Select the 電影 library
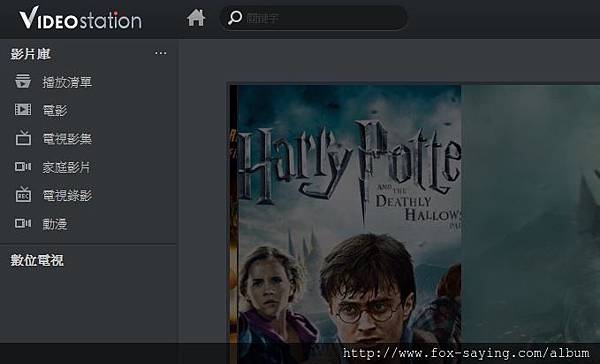The height and width of the screenshot is (364, 600). pos(55,111)
